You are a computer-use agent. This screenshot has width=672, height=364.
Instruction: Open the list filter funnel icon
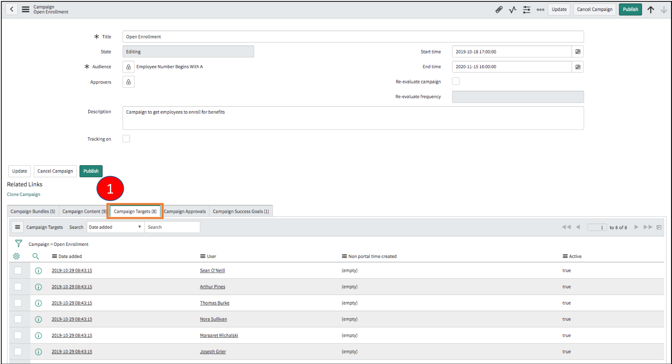click(x=18, y=244)
